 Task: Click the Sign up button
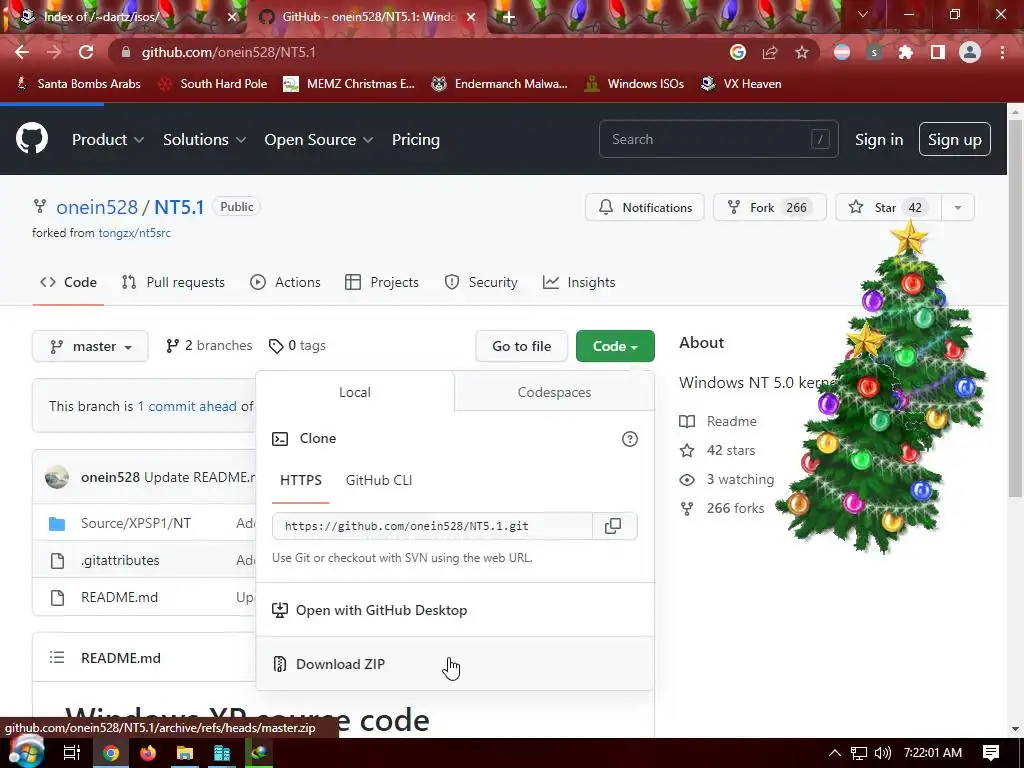pos(955,139)
